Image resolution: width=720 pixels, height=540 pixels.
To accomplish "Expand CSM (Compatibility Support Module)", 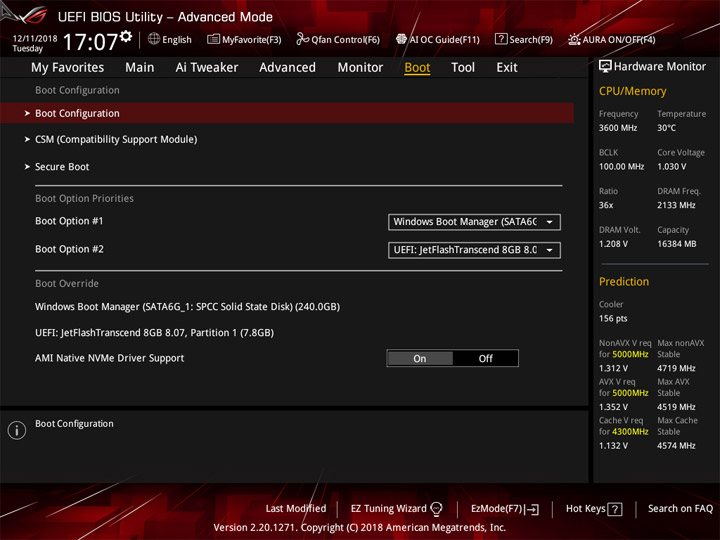I will tap(116, 139).
